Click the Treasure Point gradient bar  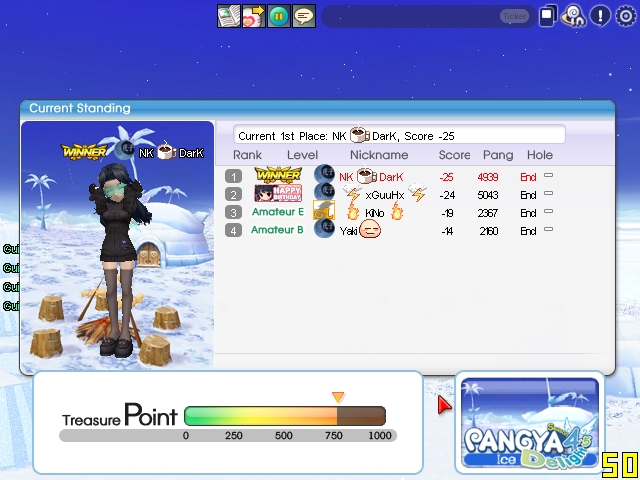(x=285, y=416)
